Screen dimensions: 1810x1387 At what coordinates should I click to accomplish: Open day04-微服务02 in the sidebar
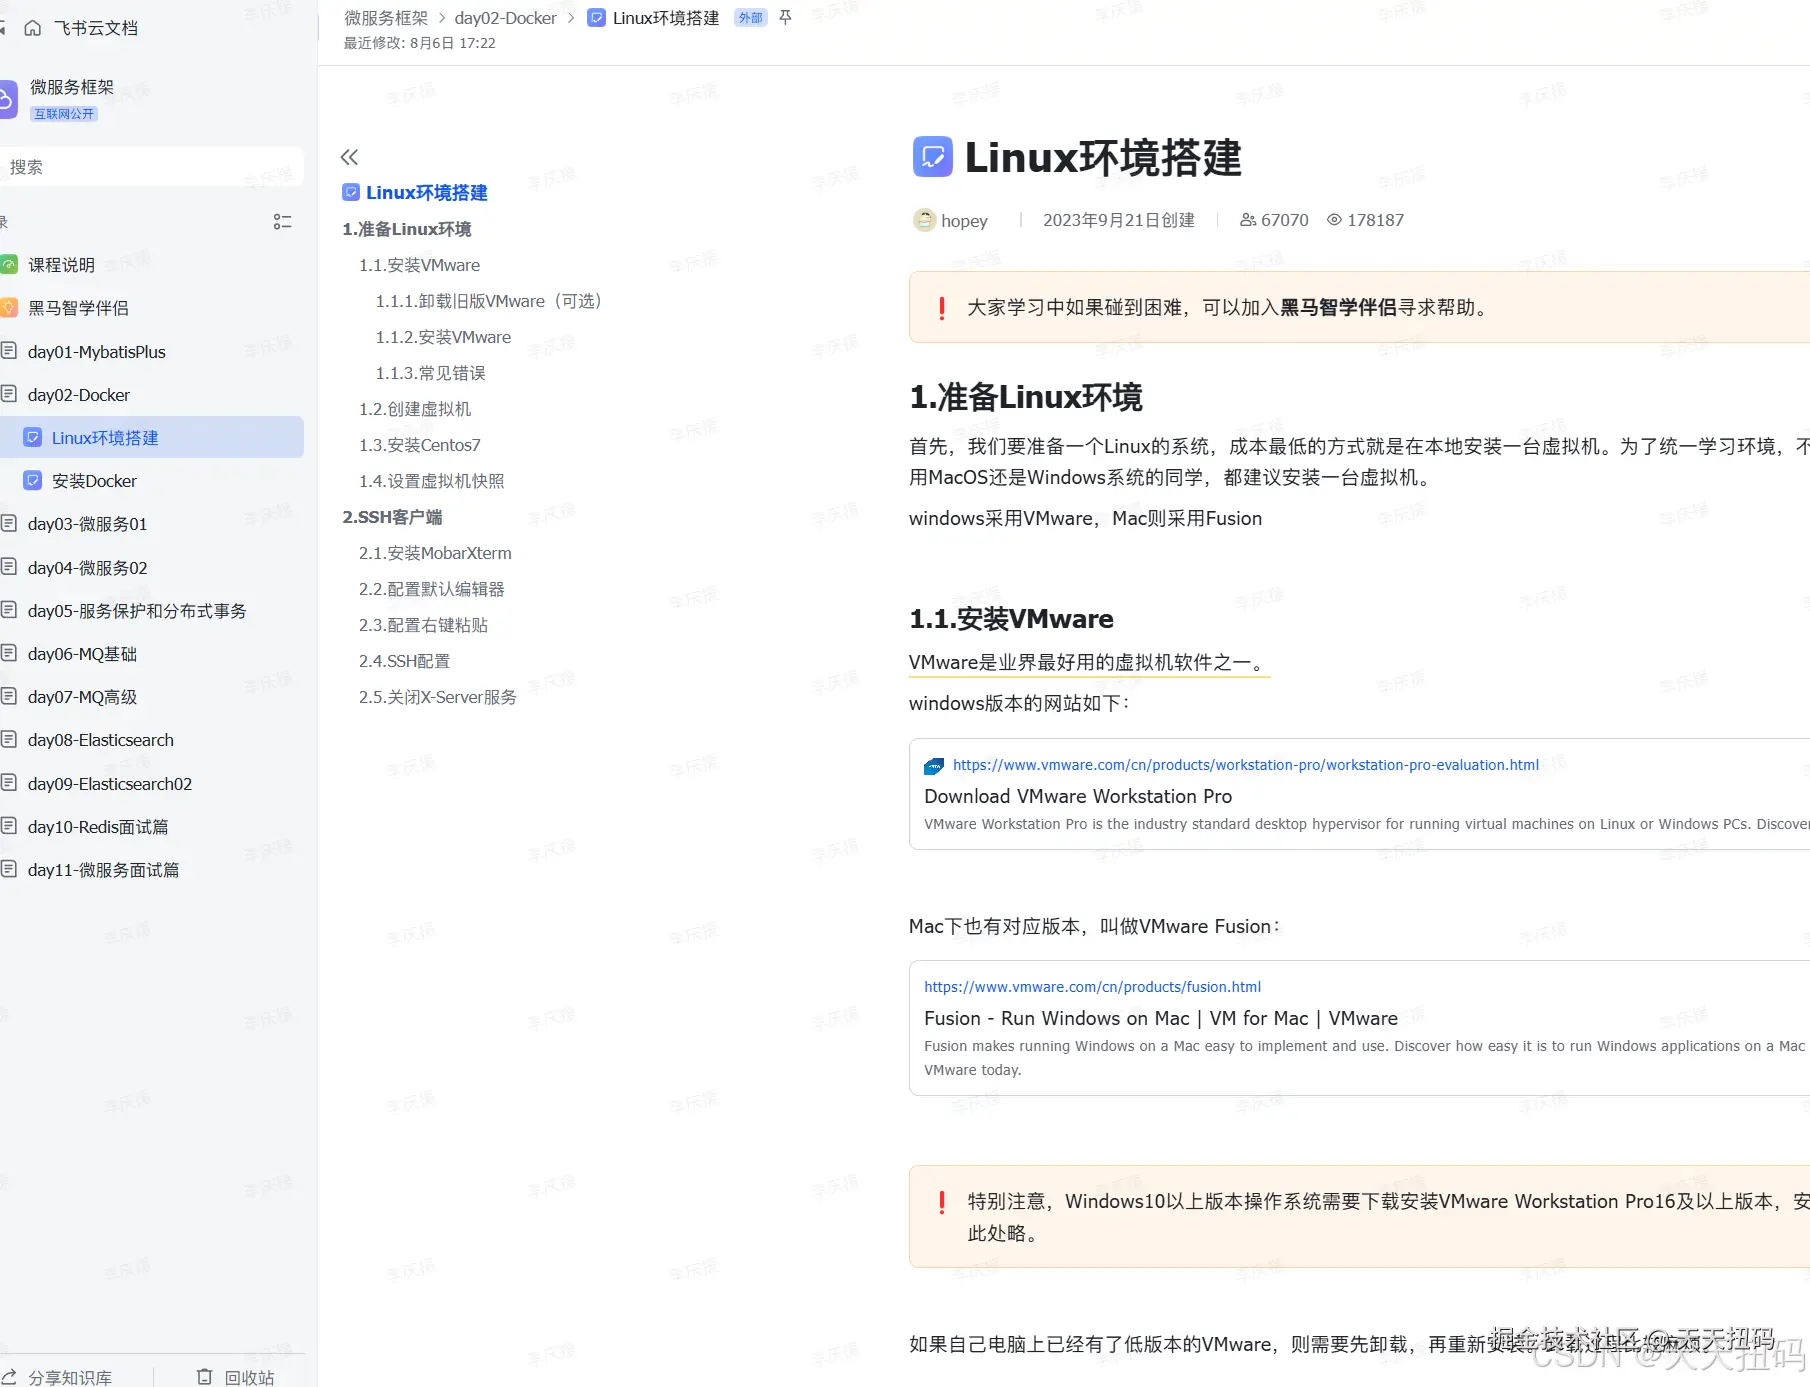88,568
